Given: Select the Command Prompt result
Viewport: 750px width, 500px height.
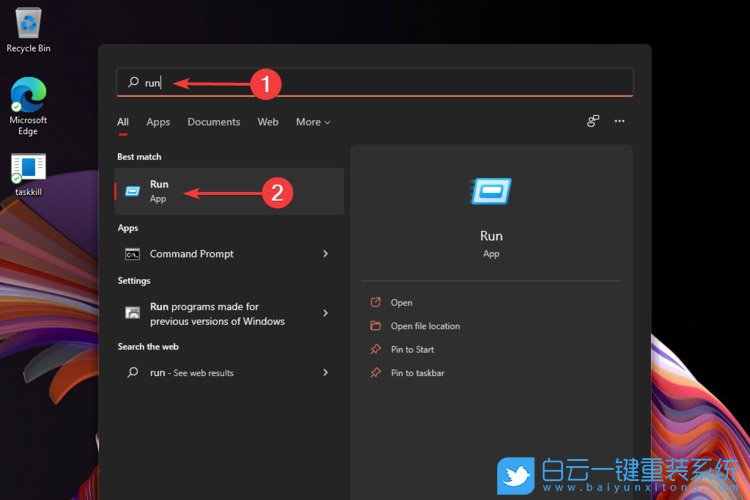Looking at the screenshot, I should (x=229, y=254).
